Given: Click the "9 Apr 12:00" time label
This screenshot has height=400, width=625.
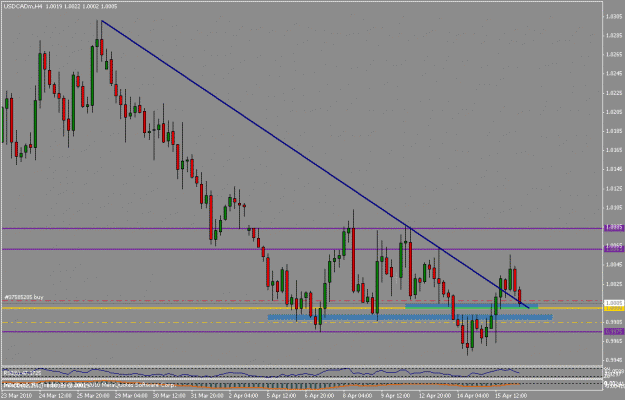Looking at the screenshot, I should [397, 396].
